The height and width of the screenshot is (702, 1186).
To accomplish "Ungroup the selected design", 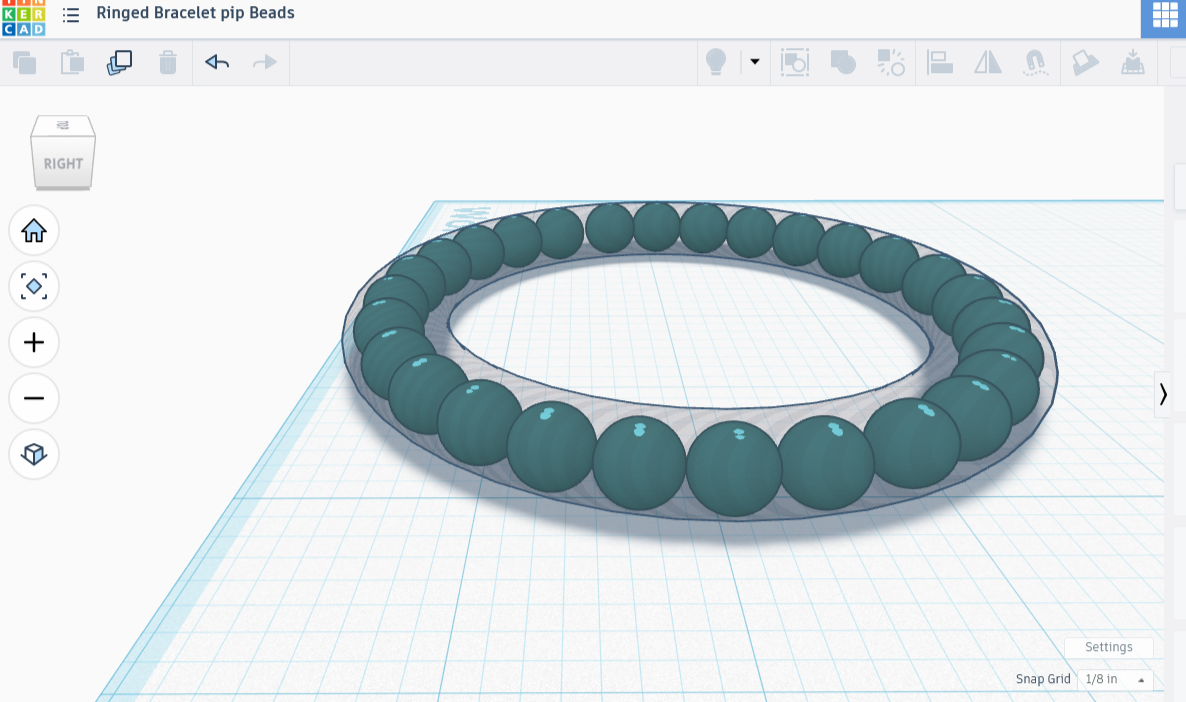I will click(x=890, y=62).
